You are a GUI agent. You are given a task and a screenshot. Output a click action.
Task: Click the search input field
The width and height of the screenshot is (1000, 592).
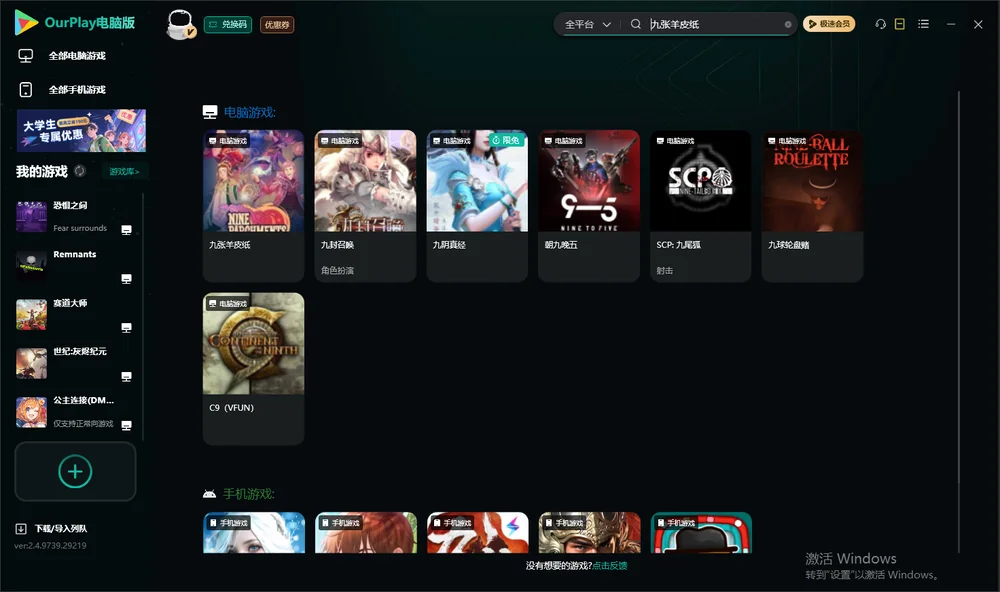[714, 24]
